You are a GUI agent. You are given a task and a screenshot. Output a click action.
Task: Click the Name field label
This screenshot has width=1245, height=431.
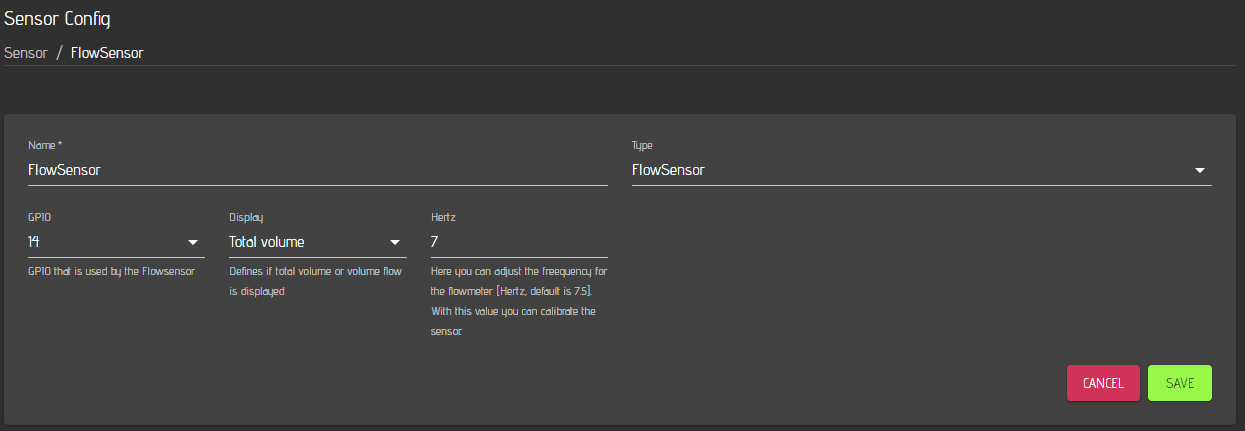[x=45, y=145]
